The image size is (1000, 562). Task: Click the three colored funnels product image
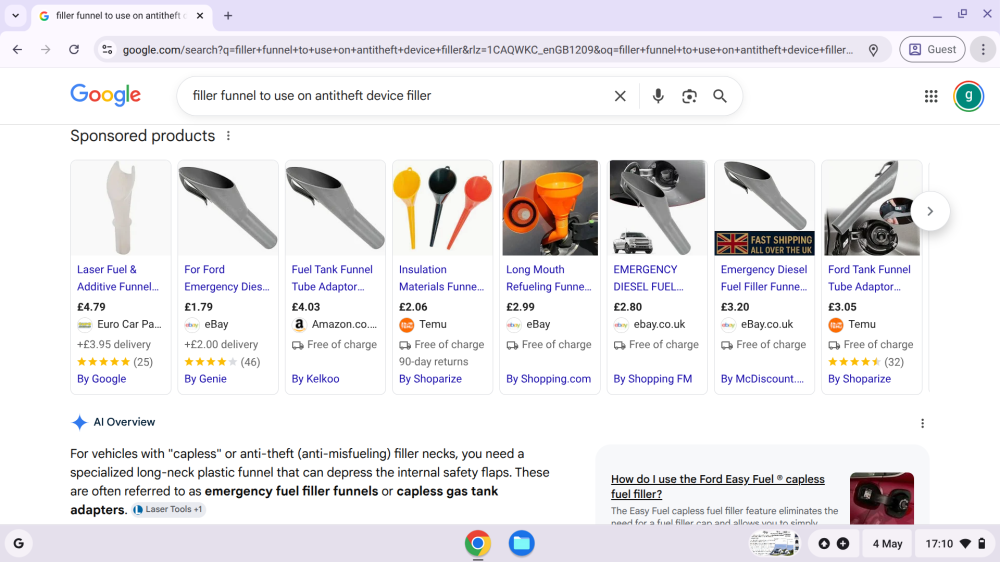443,207
